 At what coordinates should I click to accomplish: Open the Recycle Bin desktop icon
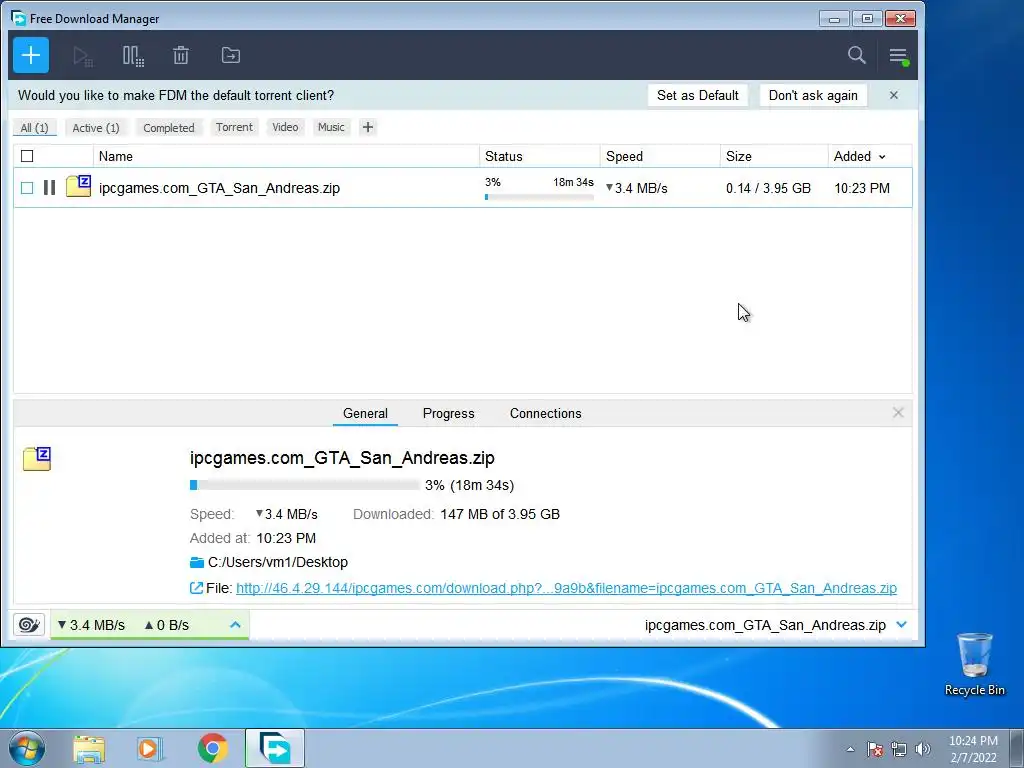pyautogui.click(x=974, y=664)
